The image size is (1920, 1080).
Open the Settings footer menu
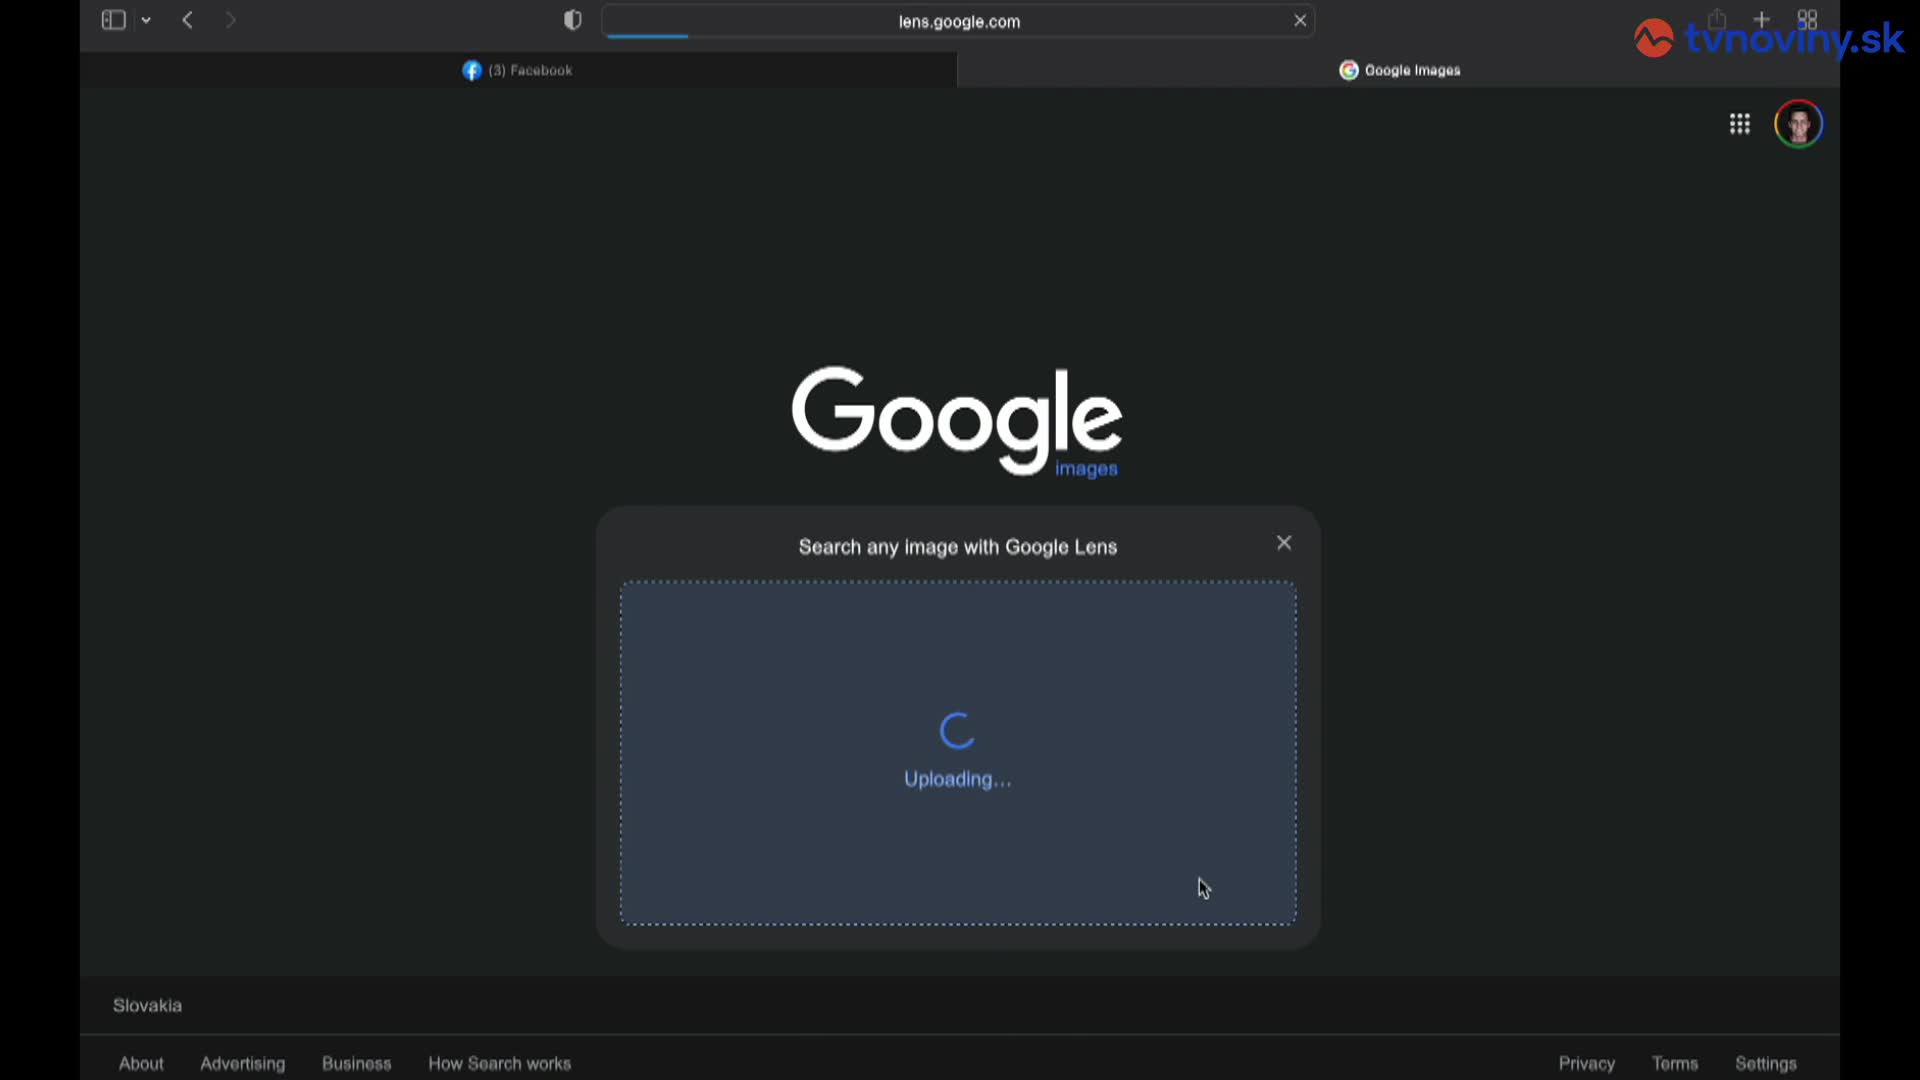pos(1766,1063)
